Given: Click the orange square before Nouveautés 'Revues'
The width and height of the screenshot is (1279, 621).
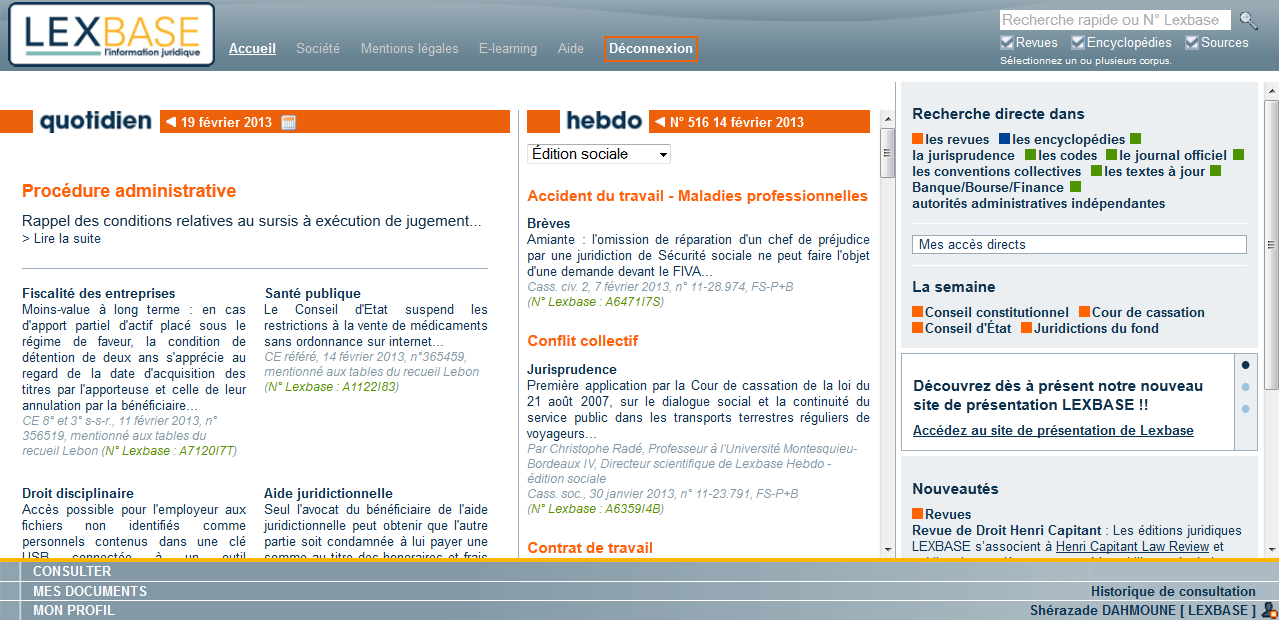Looking at the screenshot, I should [x=918, y=515].
